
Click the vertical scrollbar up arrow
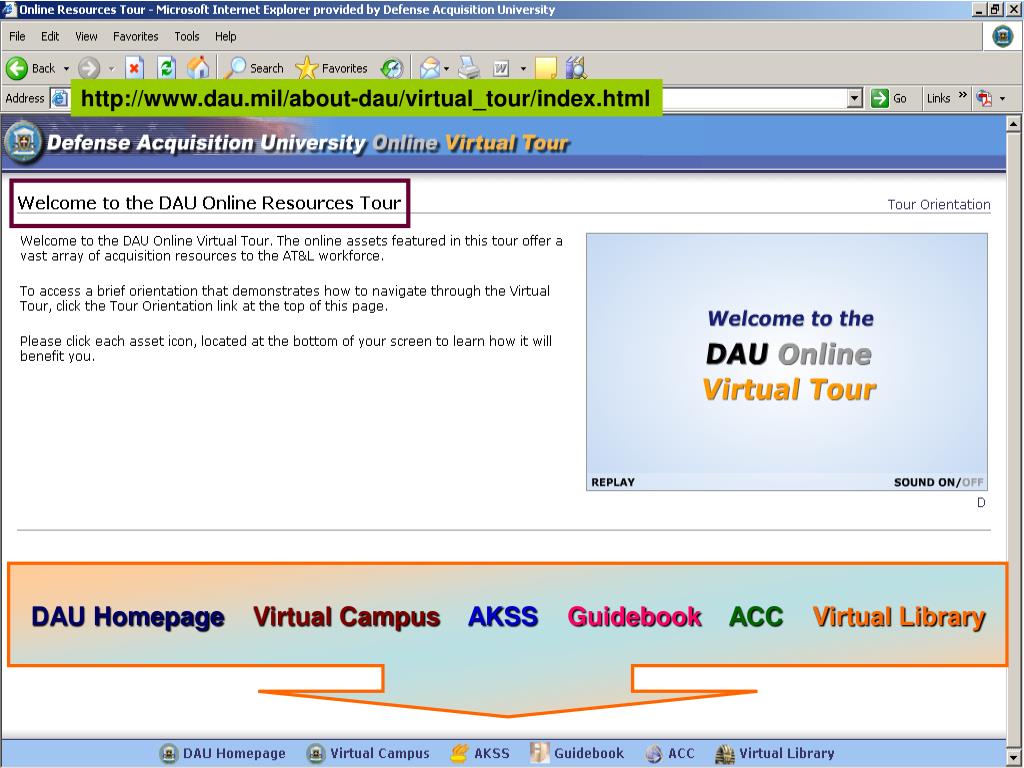pos(1014,123)
